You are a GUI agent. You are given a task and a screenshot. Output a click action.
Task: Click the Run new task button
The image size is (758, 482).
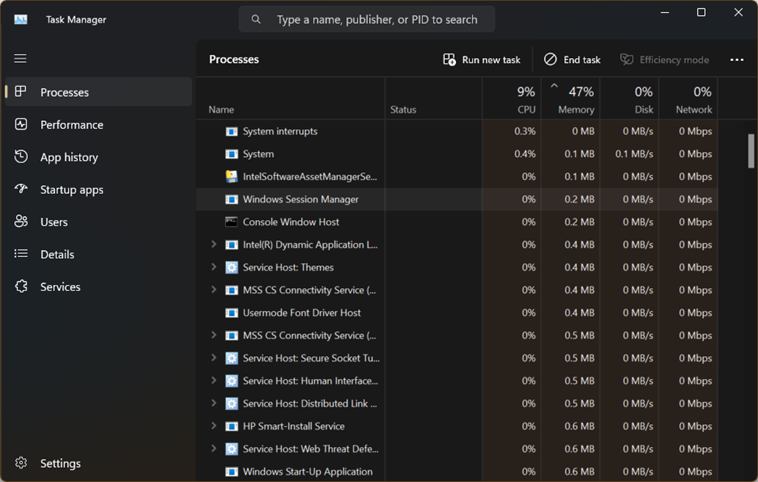[482, 59]
